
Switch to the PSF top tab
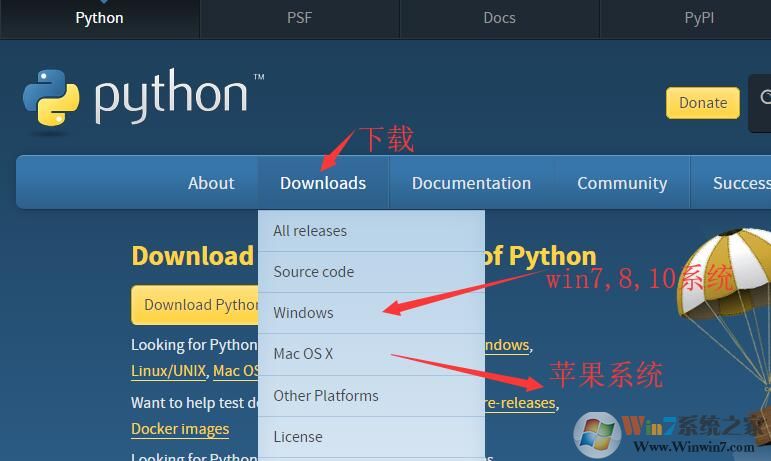299,18
